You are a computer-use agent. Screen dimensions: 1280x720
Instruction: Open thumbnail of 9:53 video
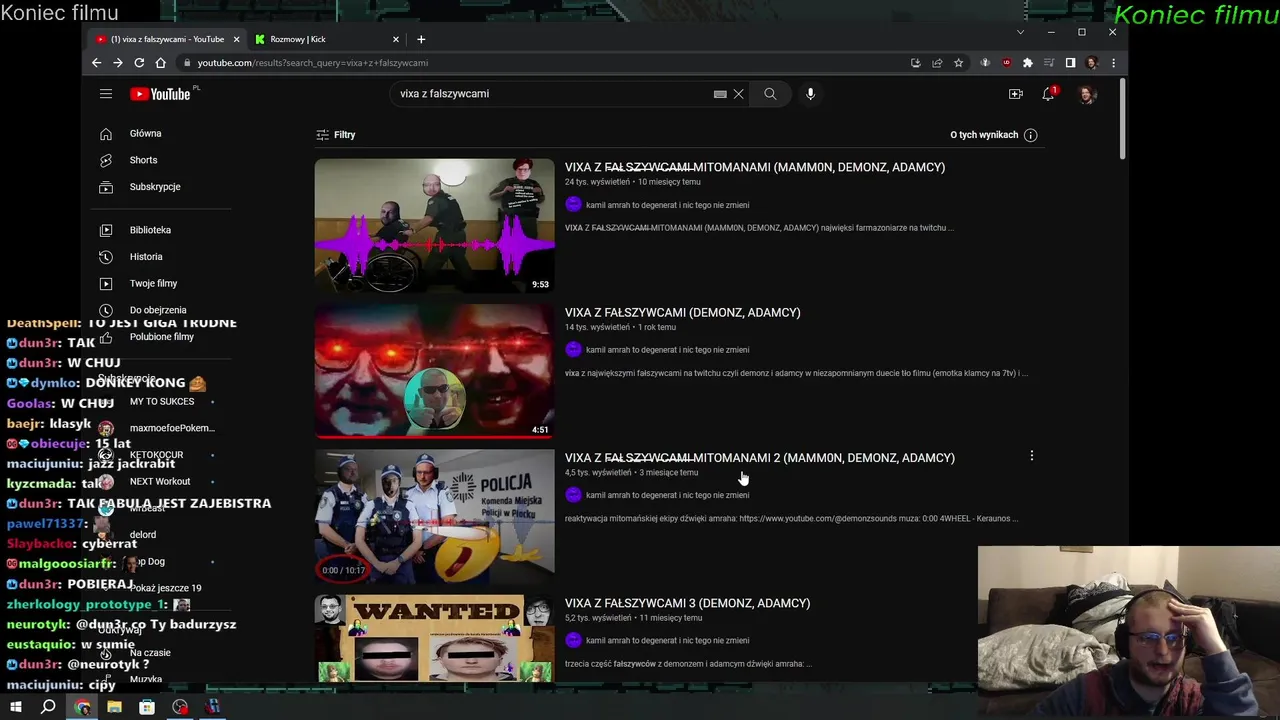pos(434,226)
